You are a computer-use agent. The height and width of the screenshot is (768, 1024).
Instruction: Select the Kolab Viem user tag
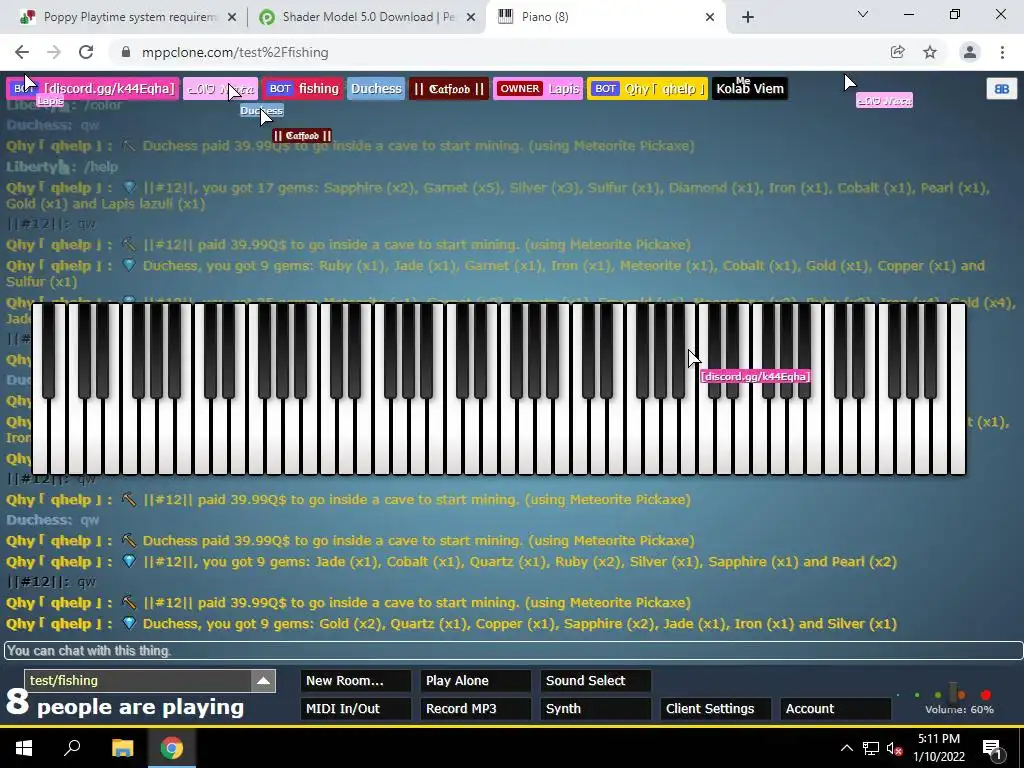tap(750, 89)
